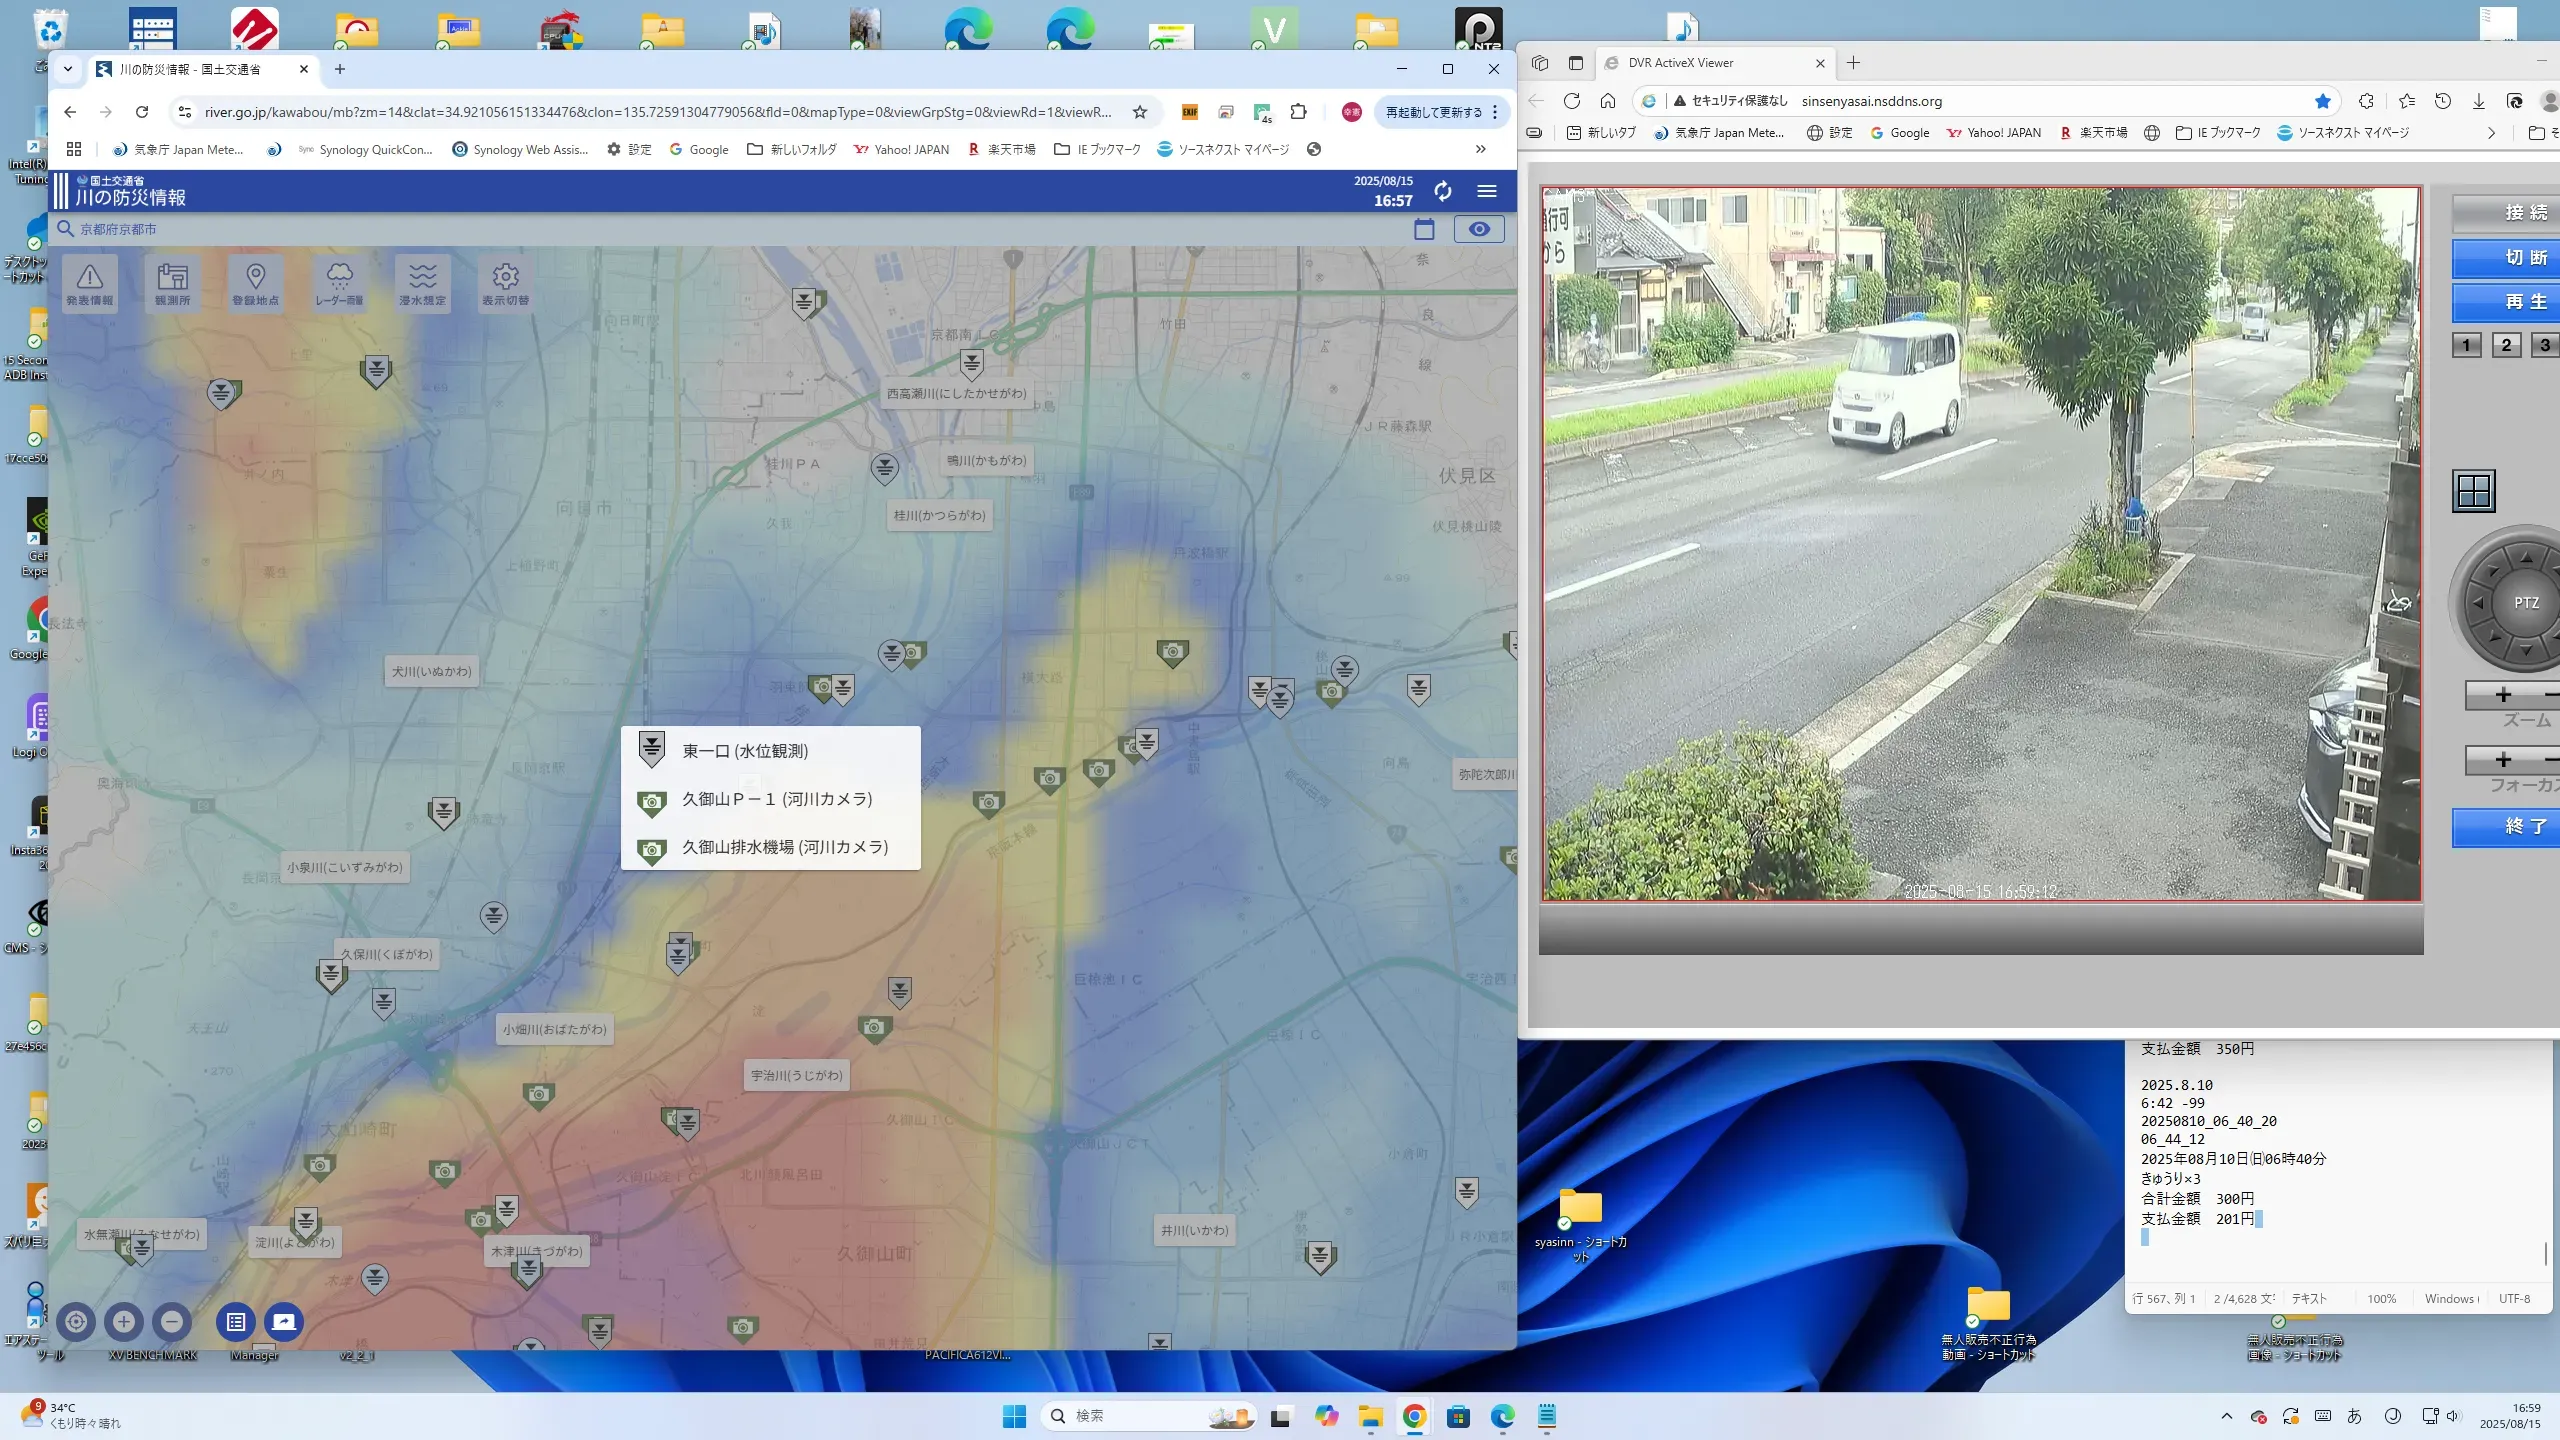Show the レーダー雨量 radar rainfall layer
Viewport: 2560px width, 1440px height.
coord(339,283)
